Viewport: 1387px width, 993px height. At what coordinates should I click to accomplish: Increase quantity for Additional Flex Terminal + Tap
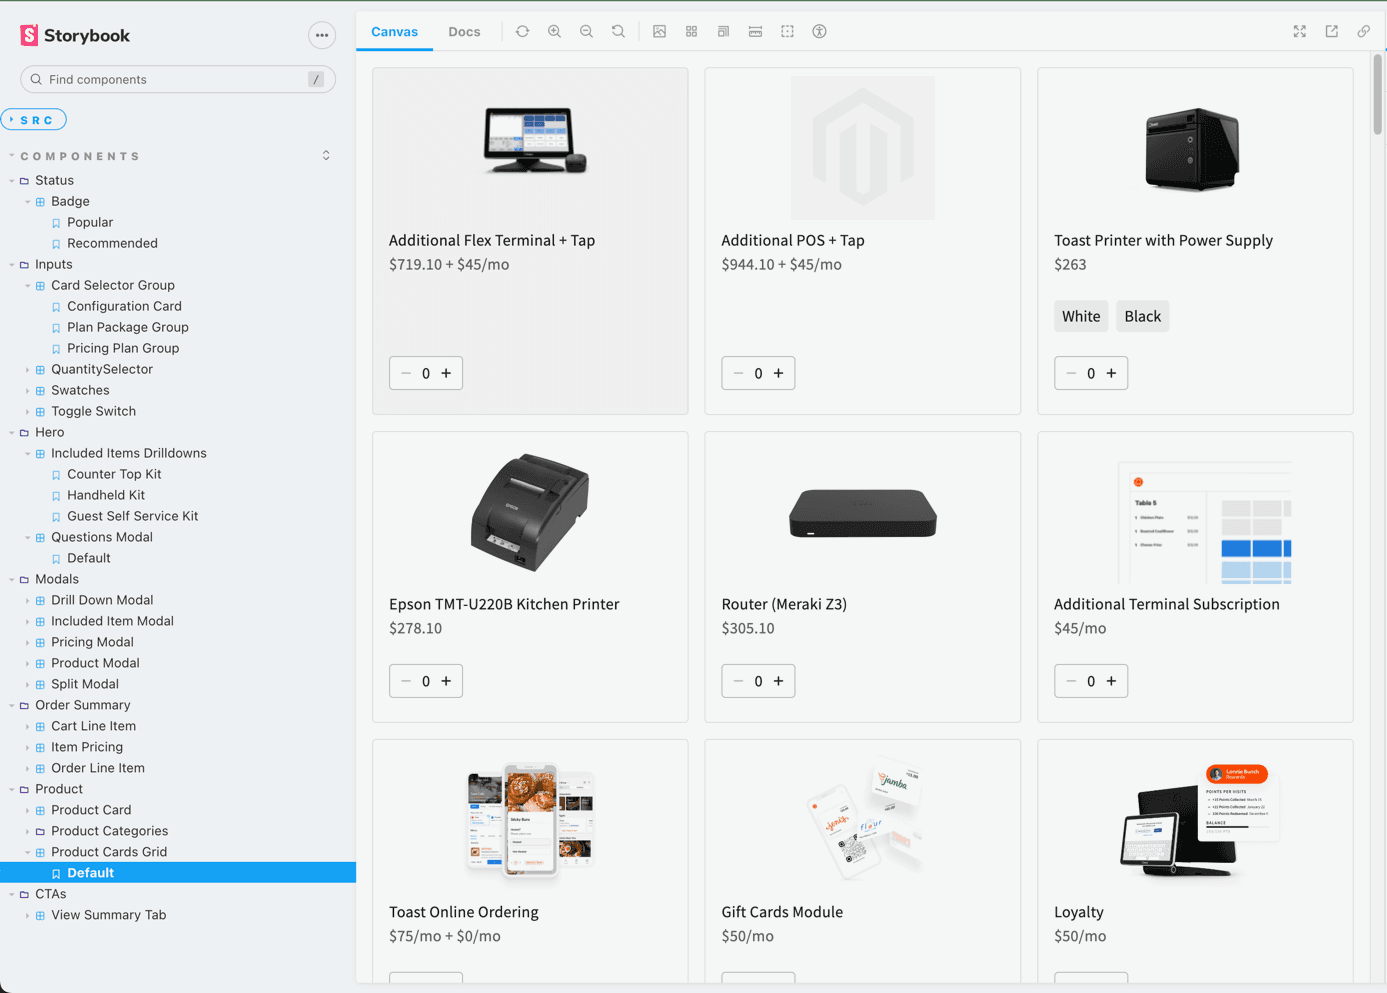click(x=446, y=373)
